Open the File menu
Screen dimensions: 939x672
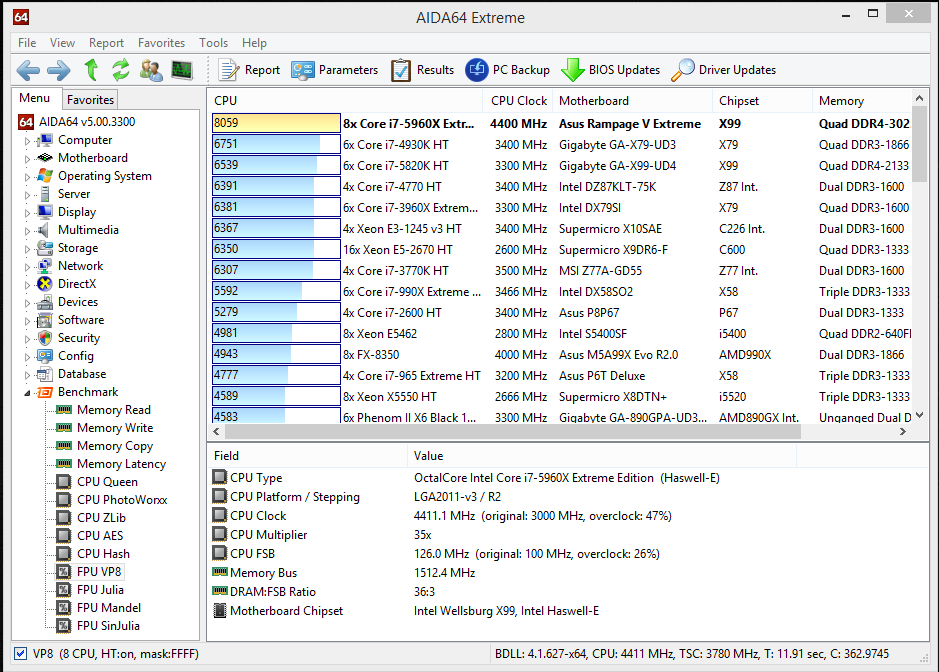[x=27, y=43]
